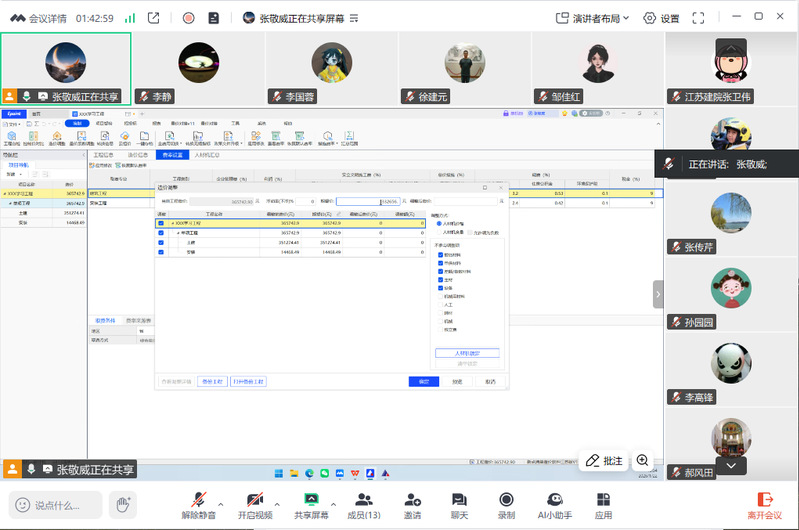
Task: Open meeting details at top left
Action: [x=38, y=18]
